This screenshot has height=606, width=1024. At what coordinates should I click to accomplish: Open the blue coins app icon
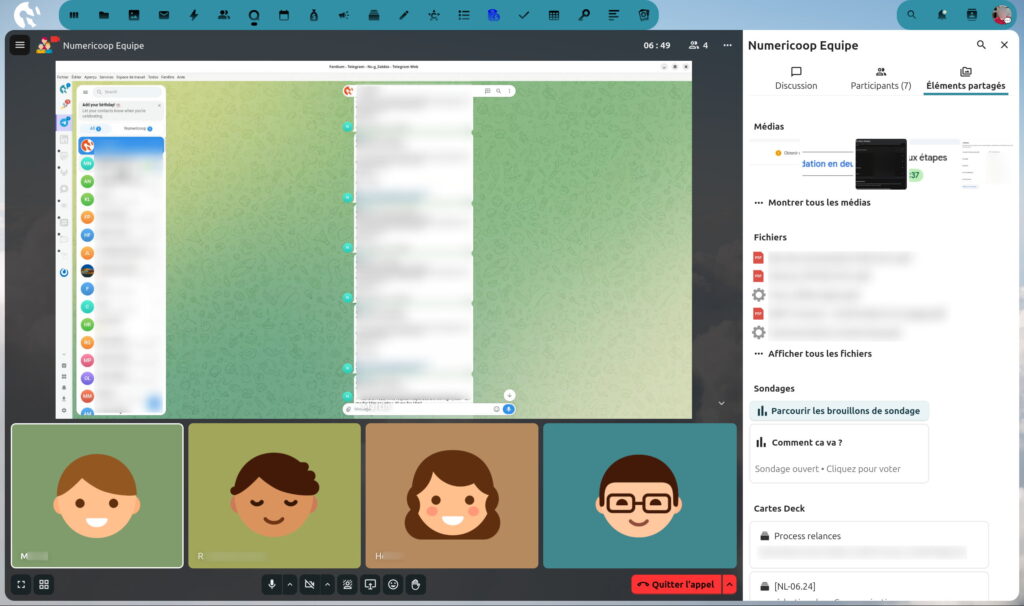(x=494, y=15)
